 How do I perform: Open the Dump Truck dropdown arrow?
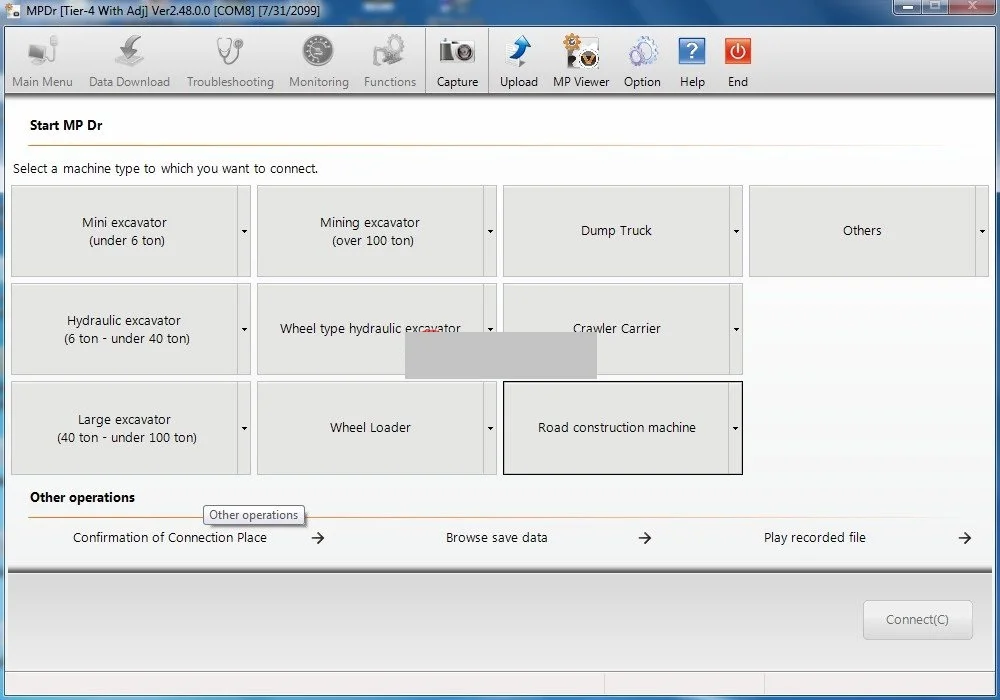click(735, 231)
